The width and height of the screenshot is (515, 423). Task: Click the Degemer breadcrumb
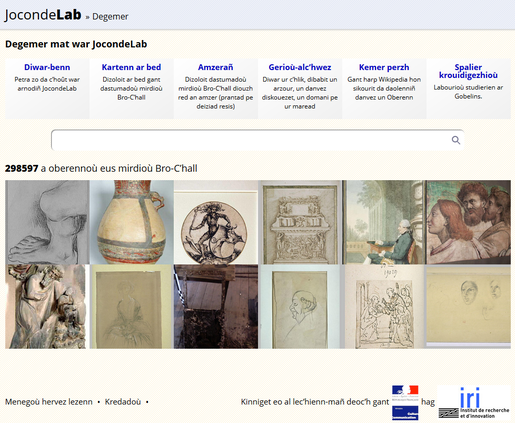pyautogui.click(x=110, y=16)
